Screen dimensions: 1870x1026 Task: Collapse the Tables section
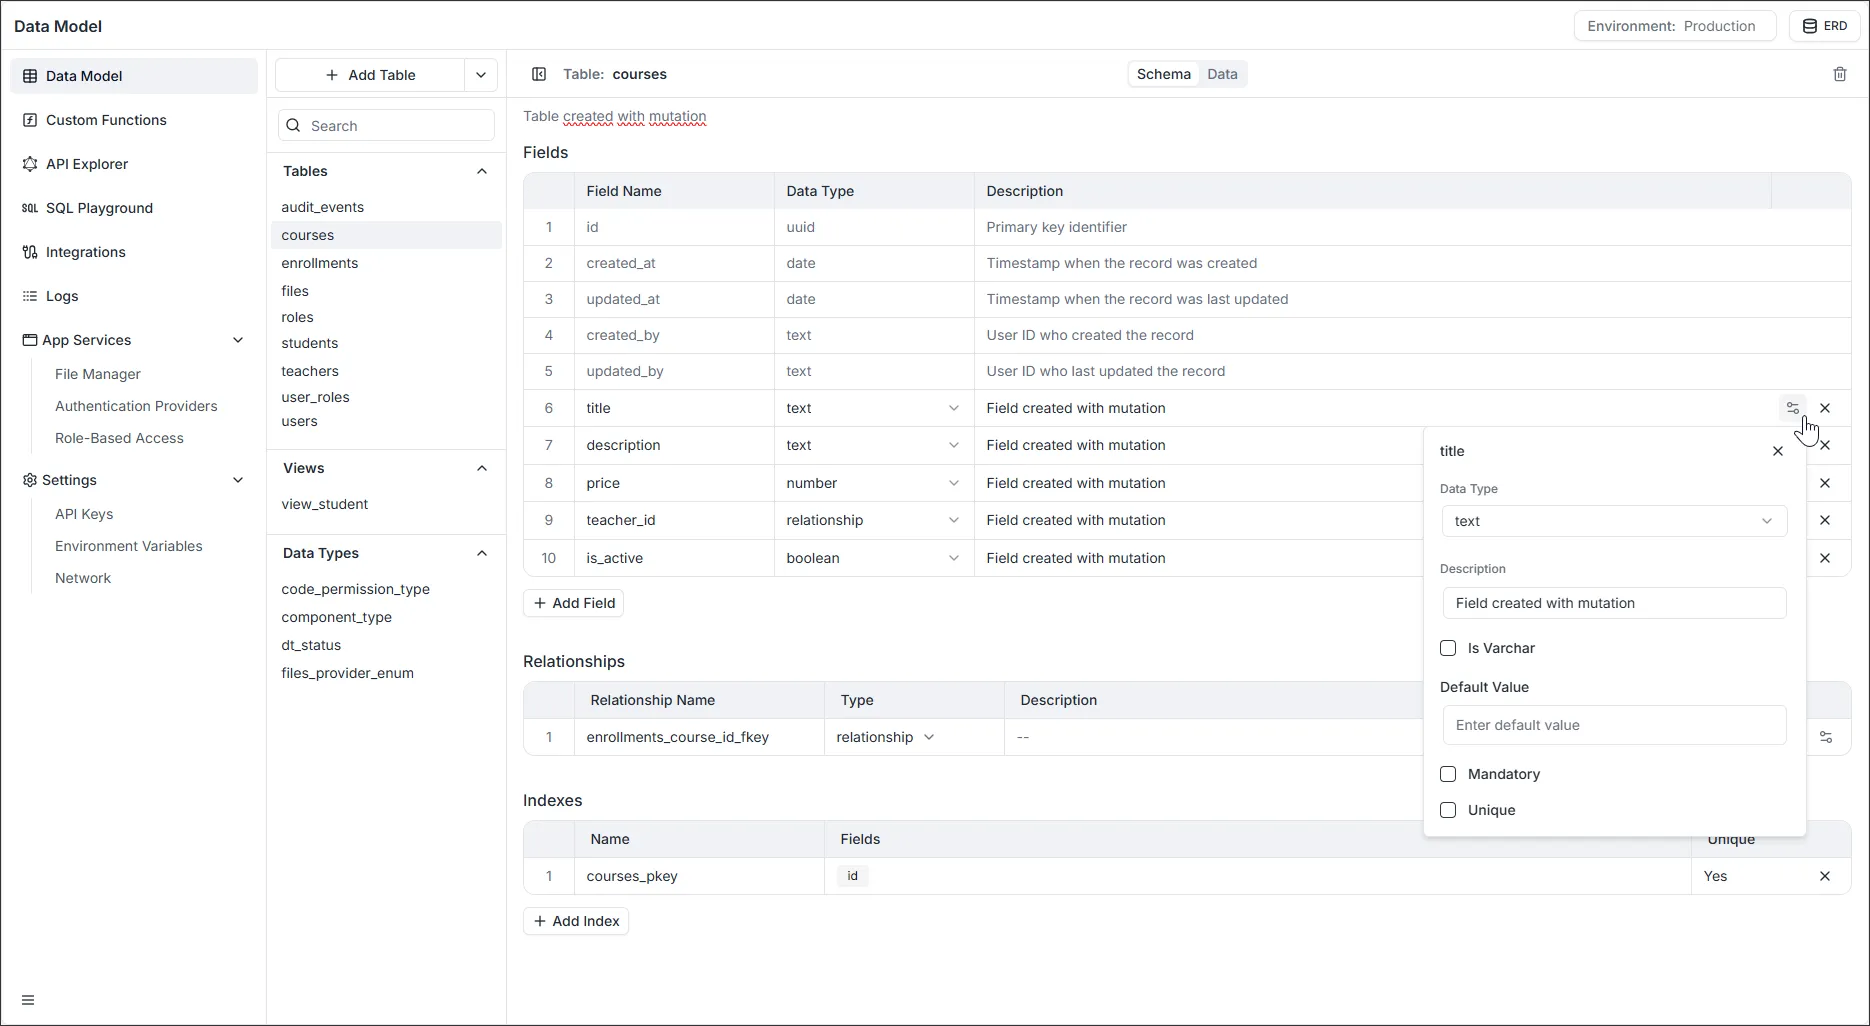pos(482,171)
